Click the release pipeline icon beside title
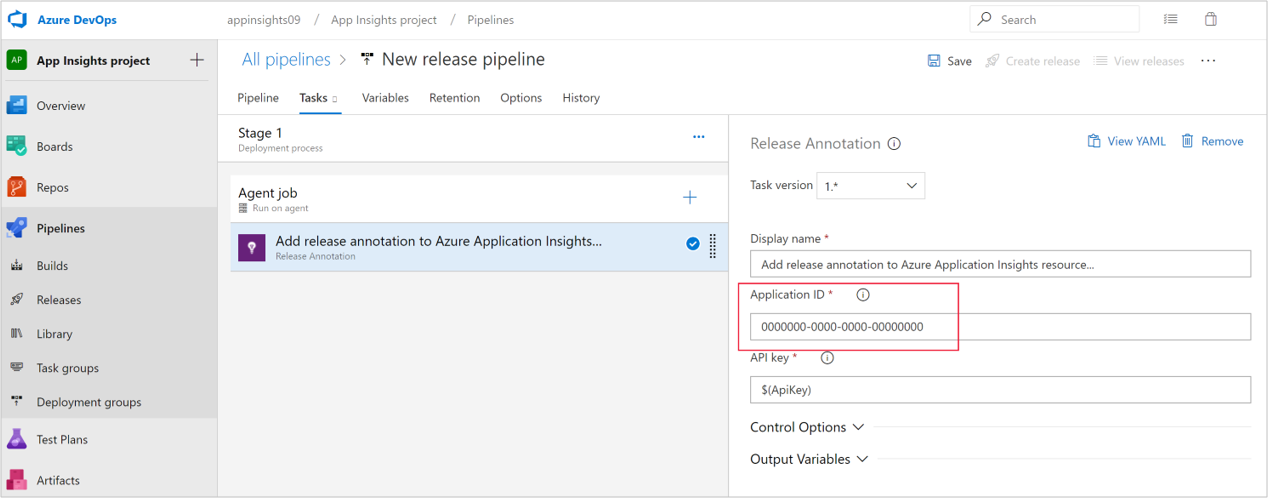 (367, 60)
